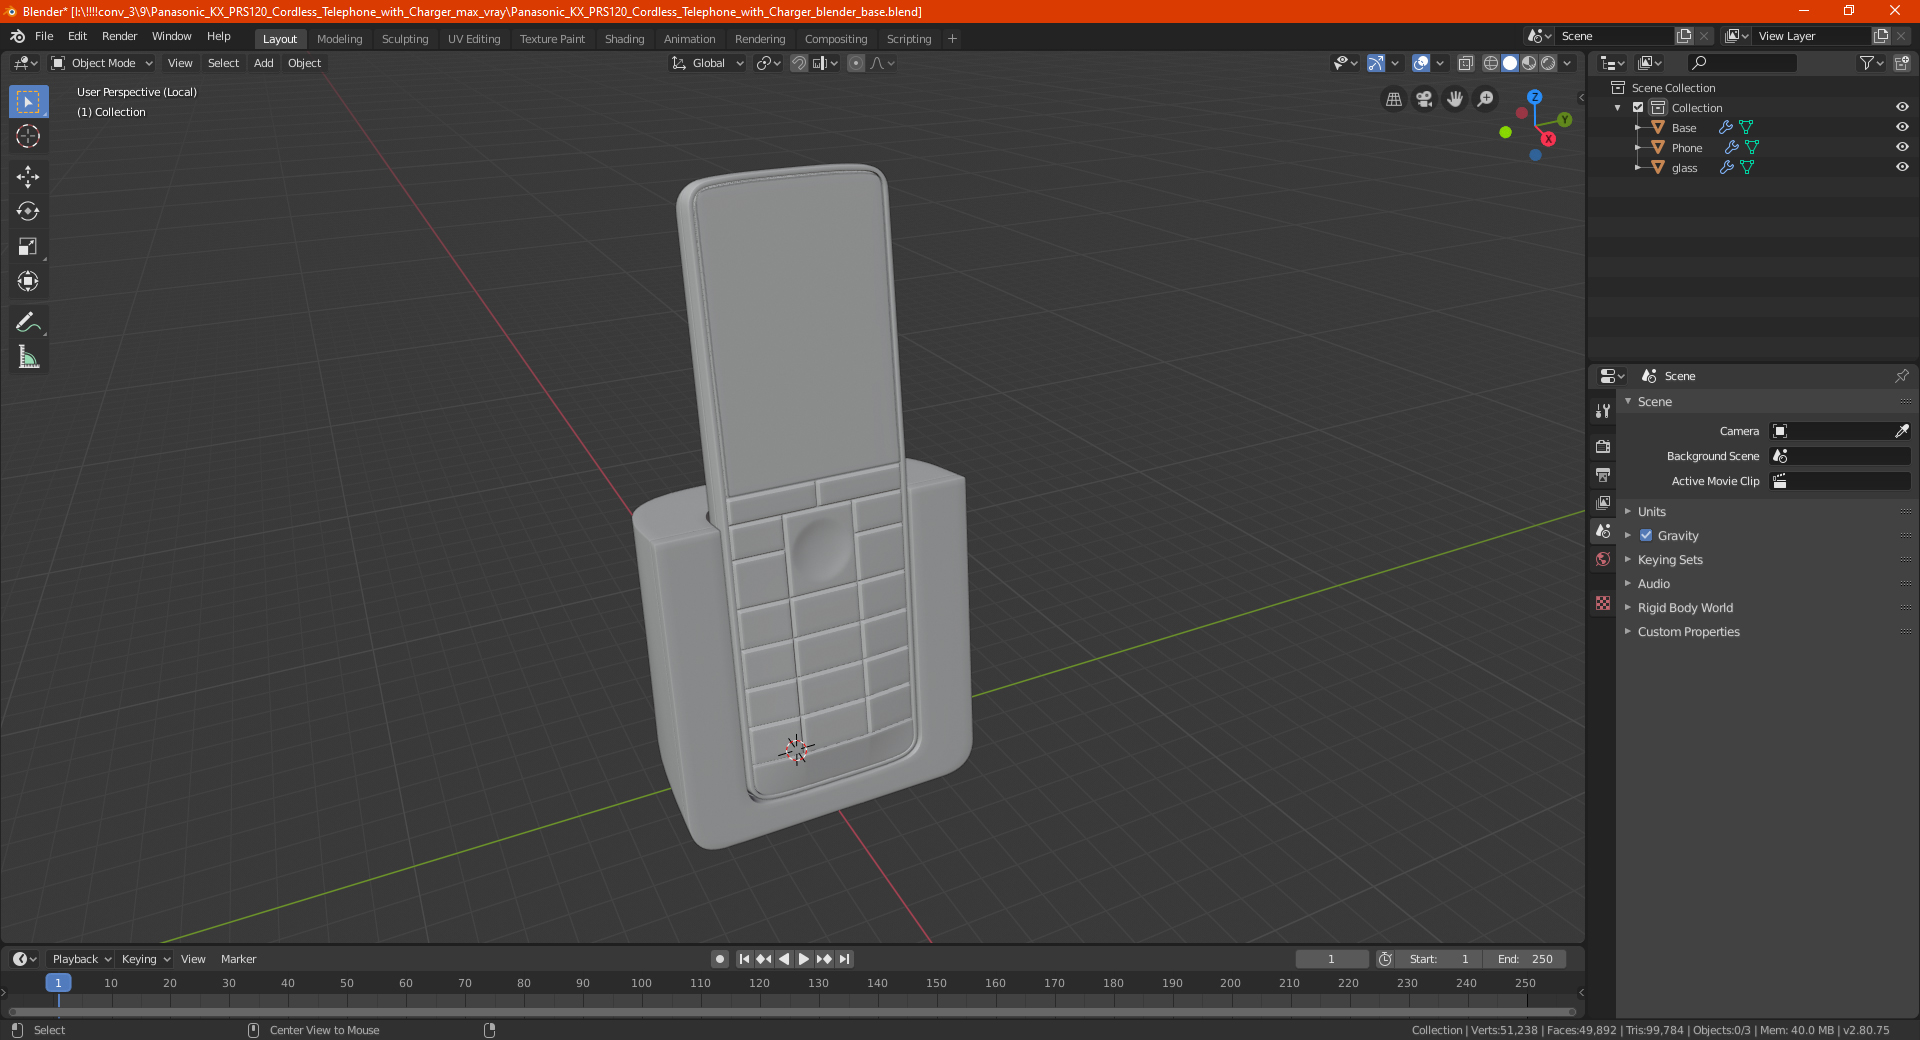Open the World properties tab icon
This screenshot has height=1040, width=1920.
tap(1603, 559)
